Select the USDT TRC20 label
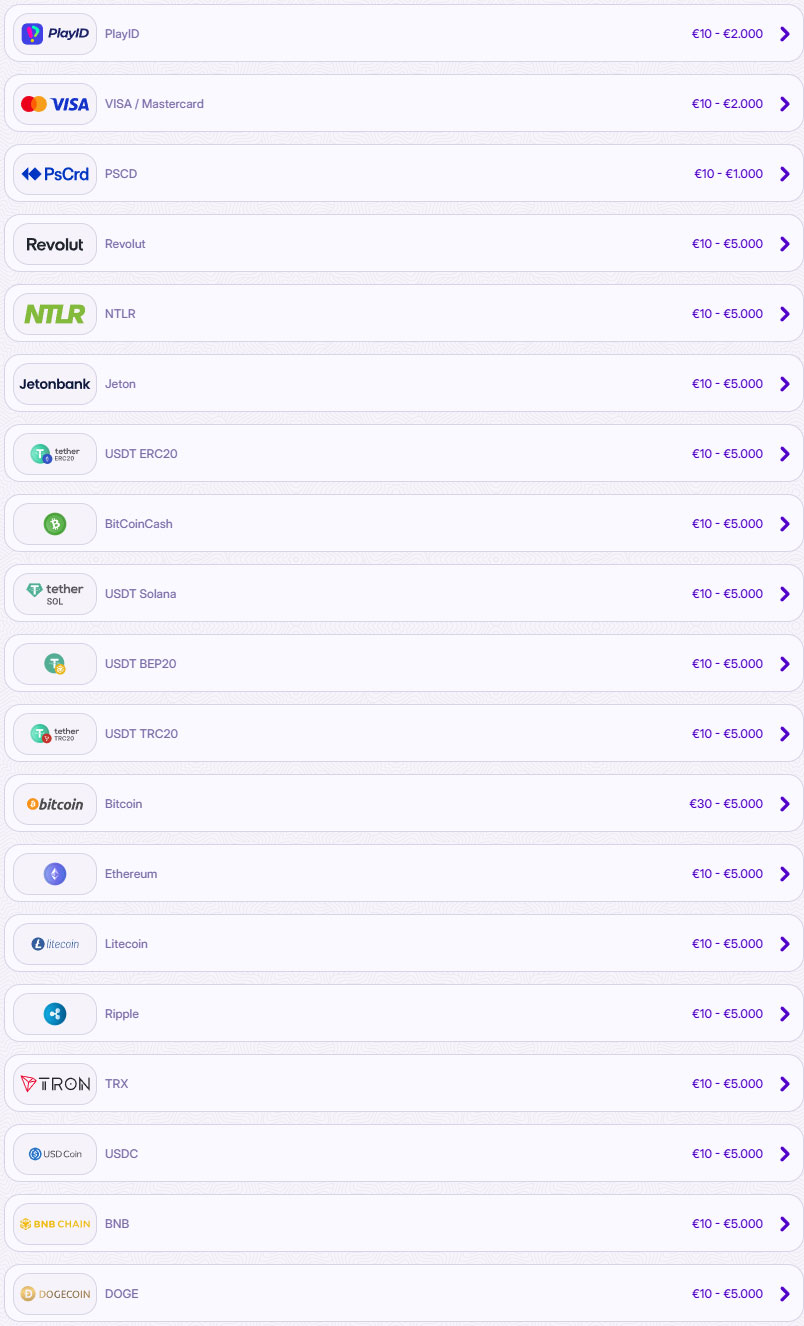804x1326 pixels. [141, 734]
